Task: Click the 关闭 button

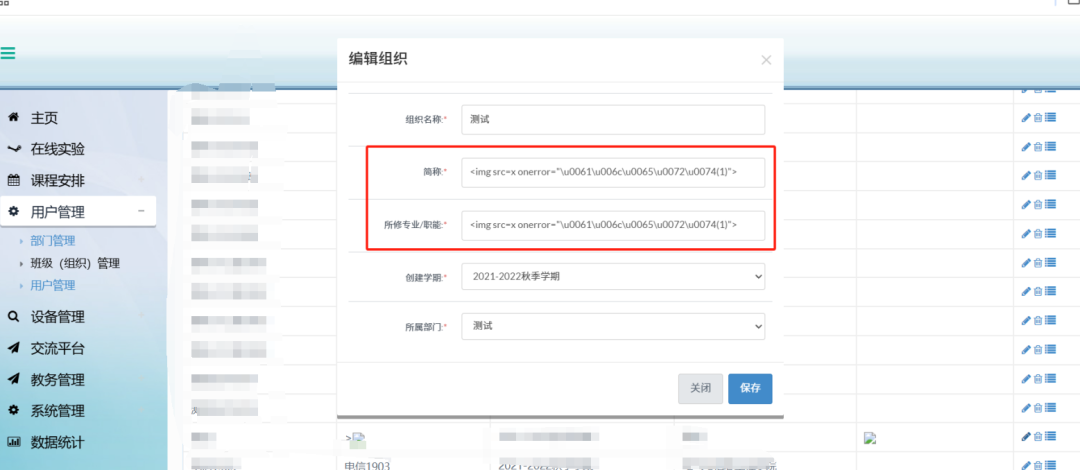Action: click(x=700, y=389)
